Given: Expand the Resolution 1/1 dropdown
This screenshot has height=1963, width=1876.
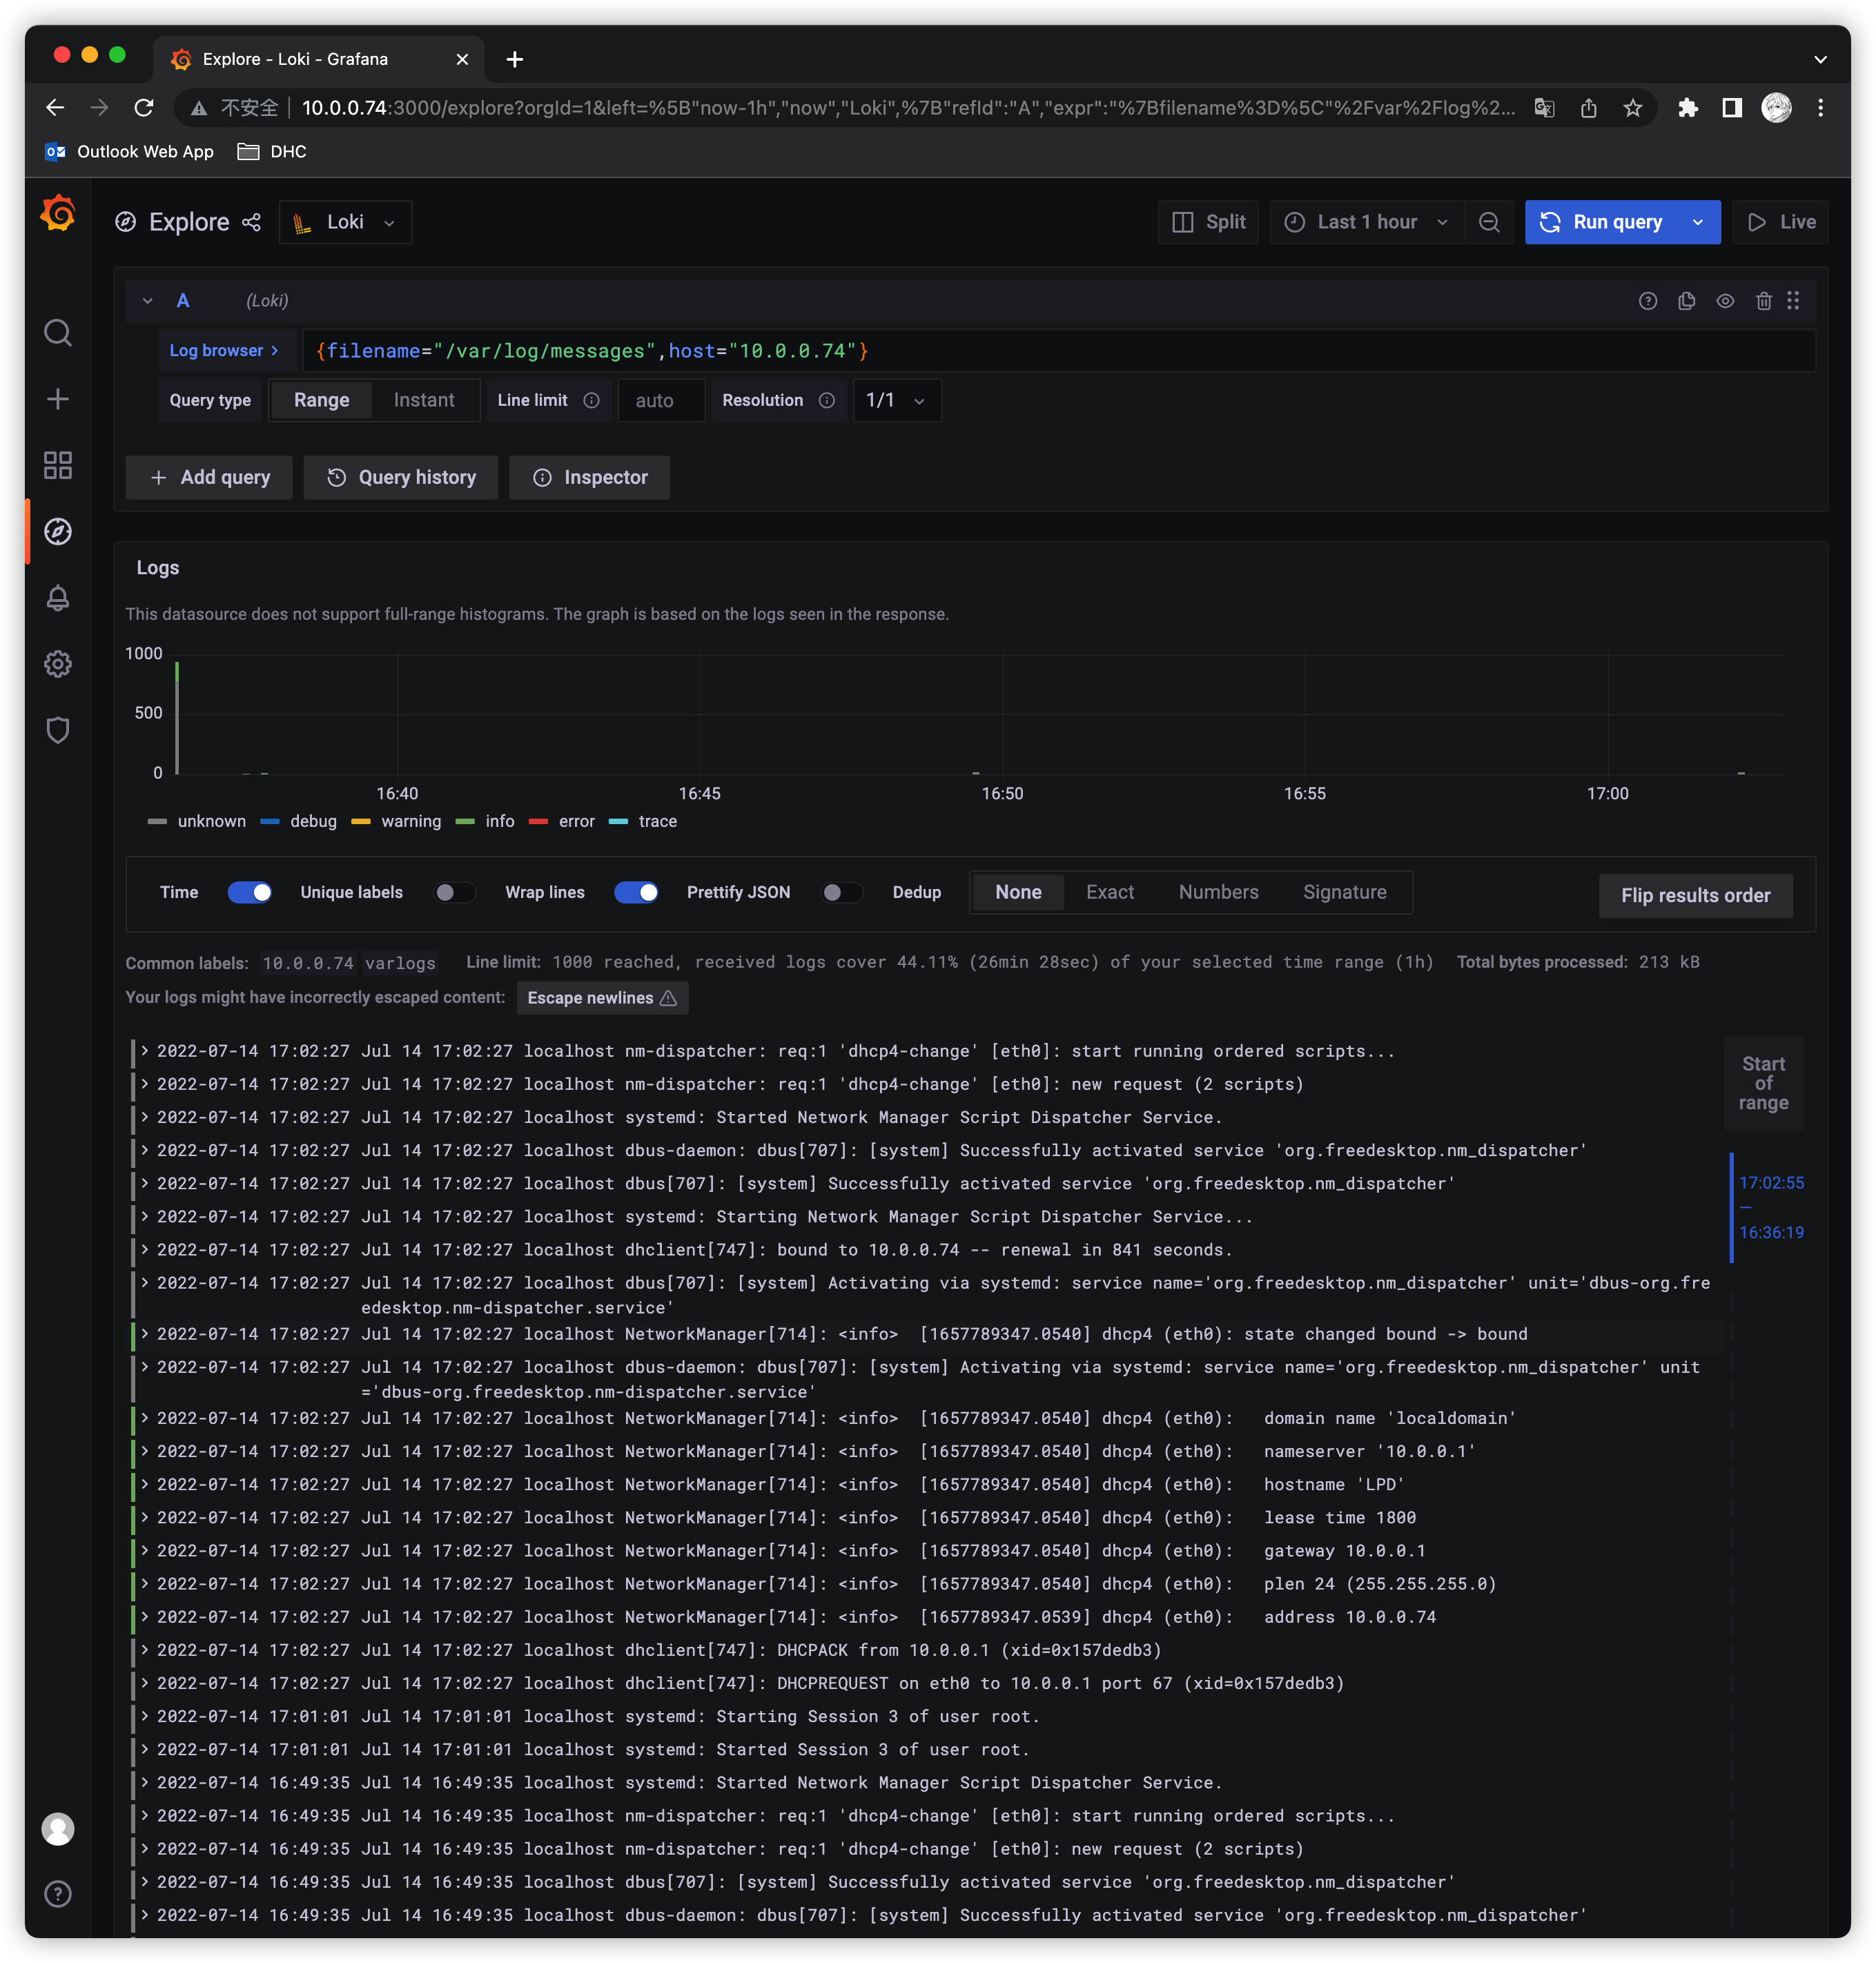Looking at the screenshot, I should (896, 400).
